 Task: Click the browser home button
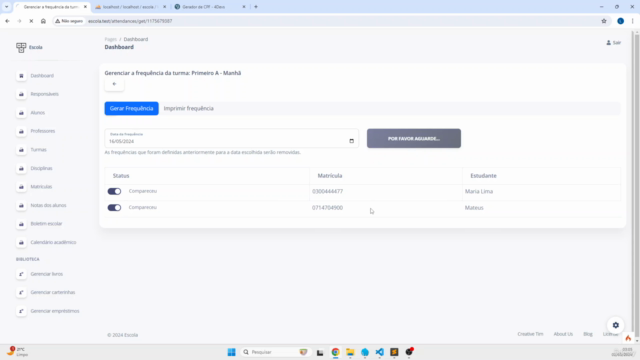(43, 21)
